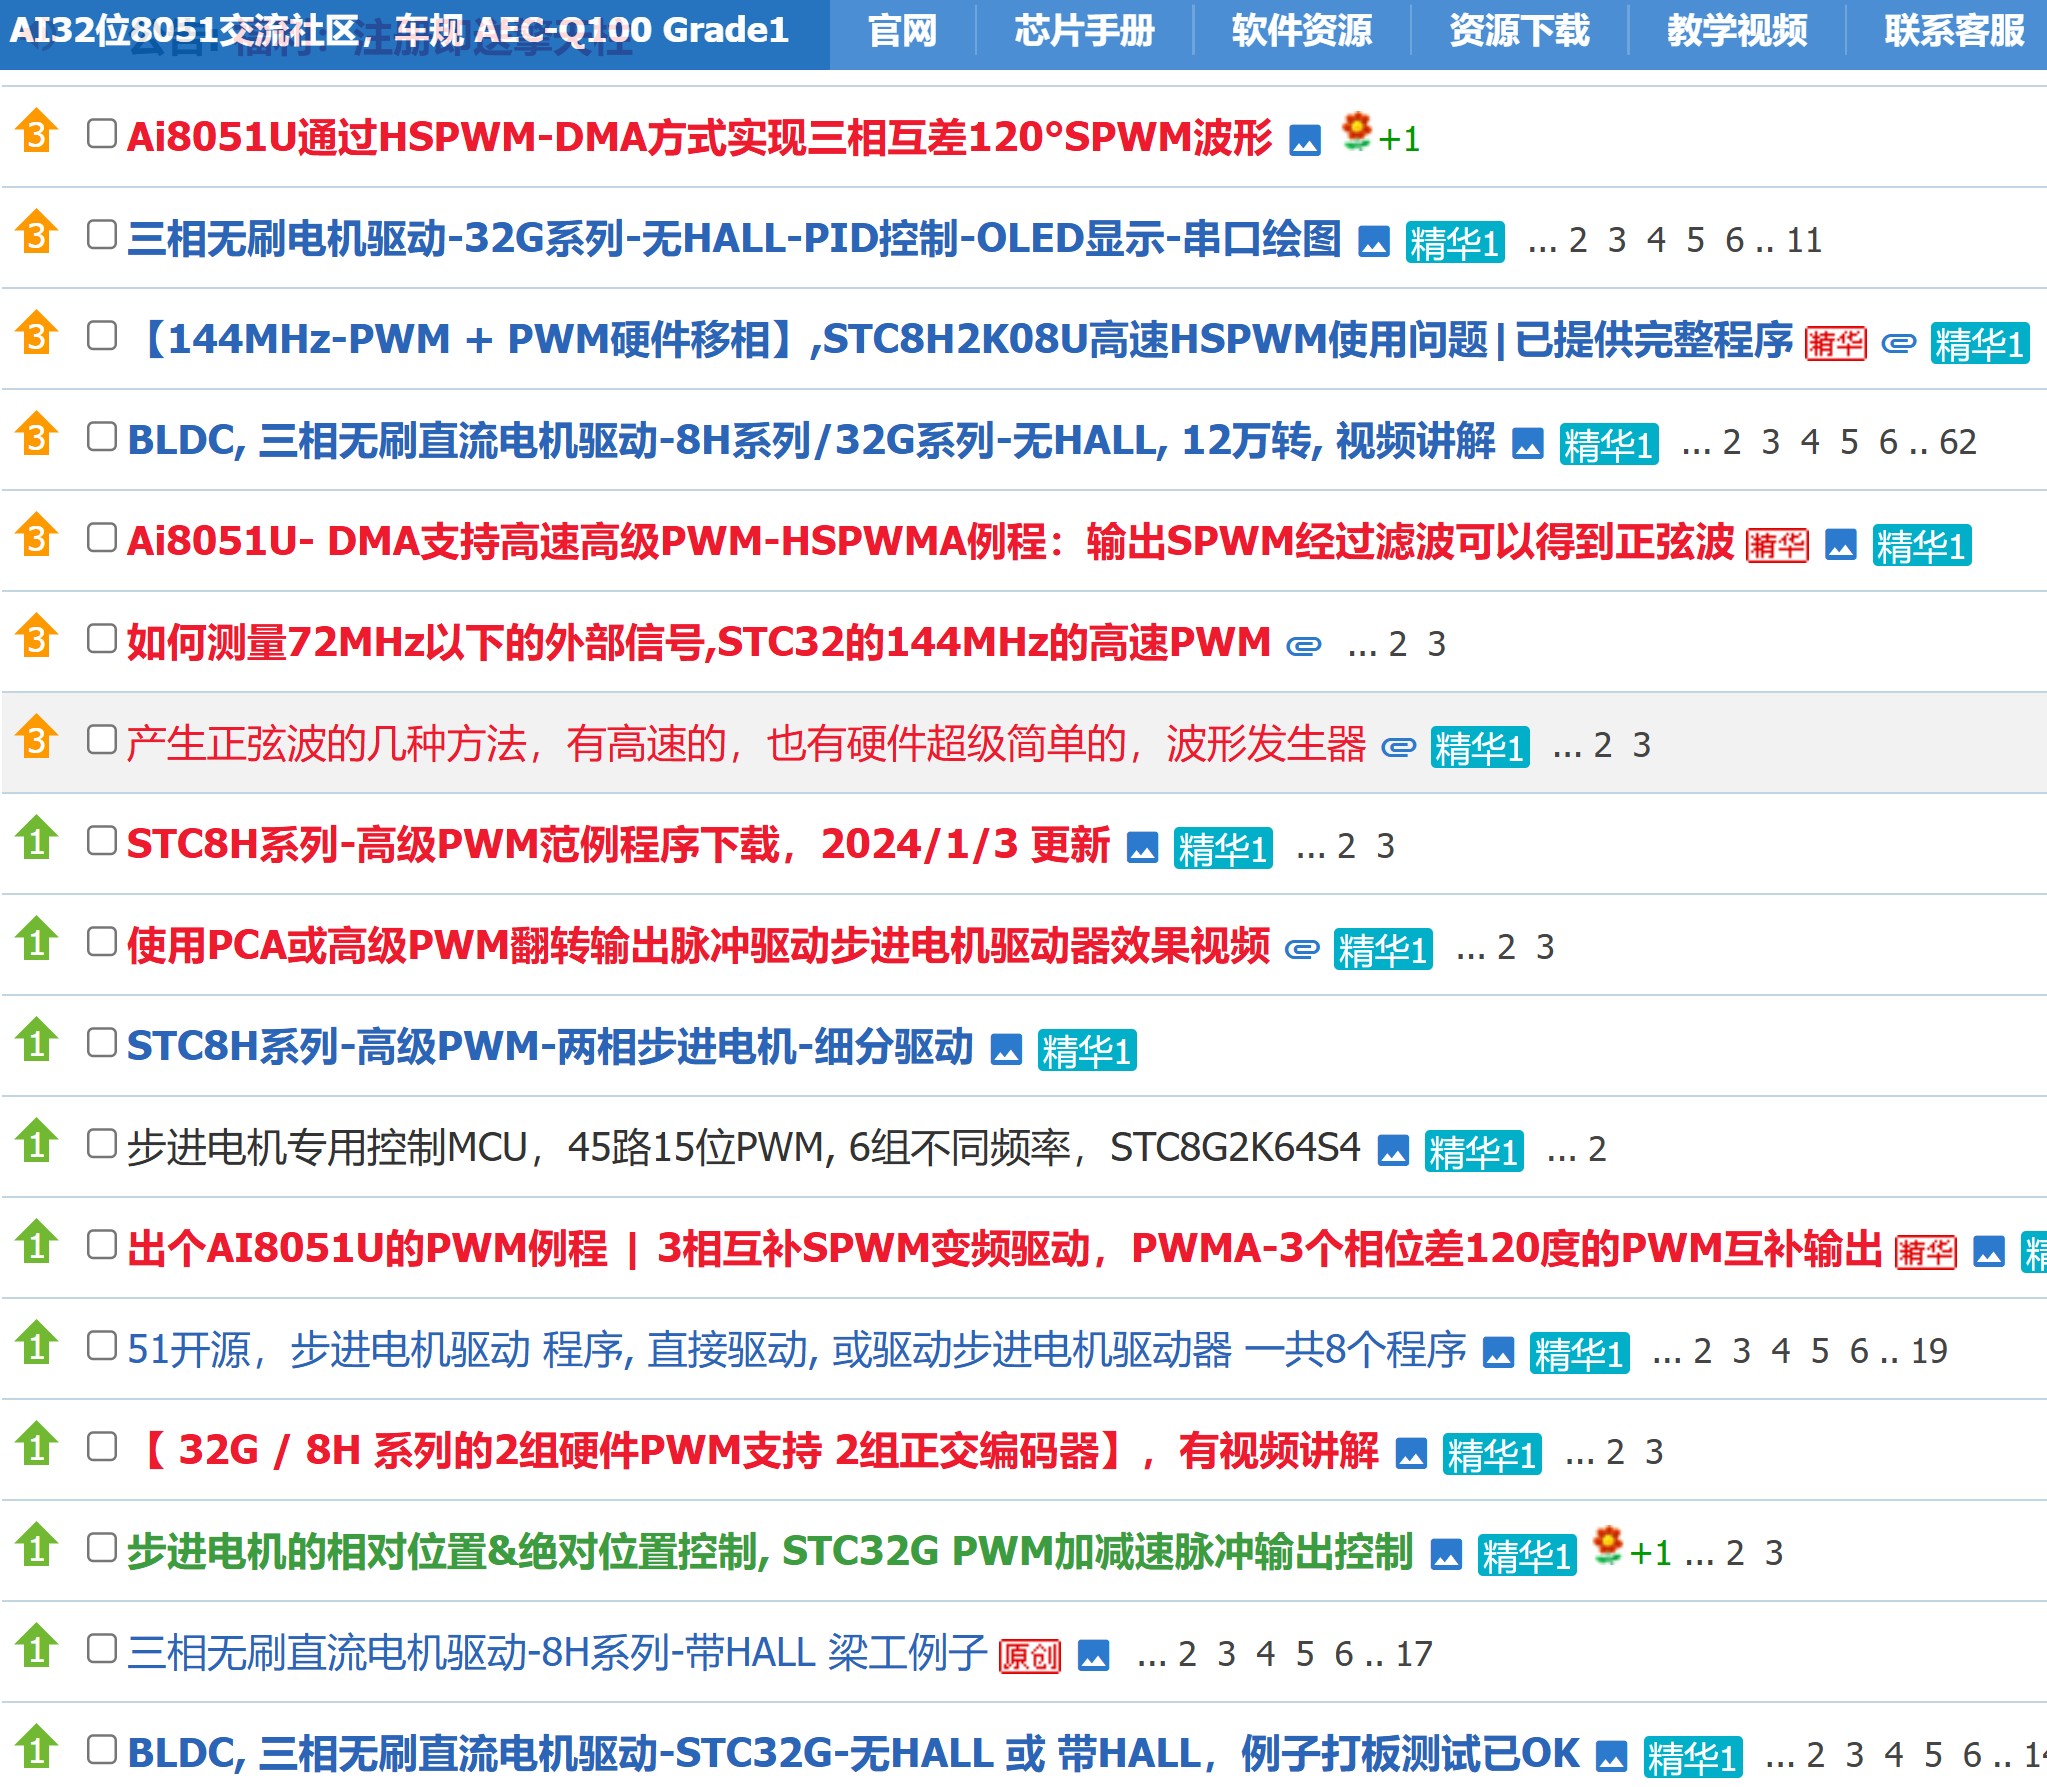
Task: Open thread 三相无刷直流电机驱动-8H系列-带HALL 梁工例子
Action: tap(557, 1652)
